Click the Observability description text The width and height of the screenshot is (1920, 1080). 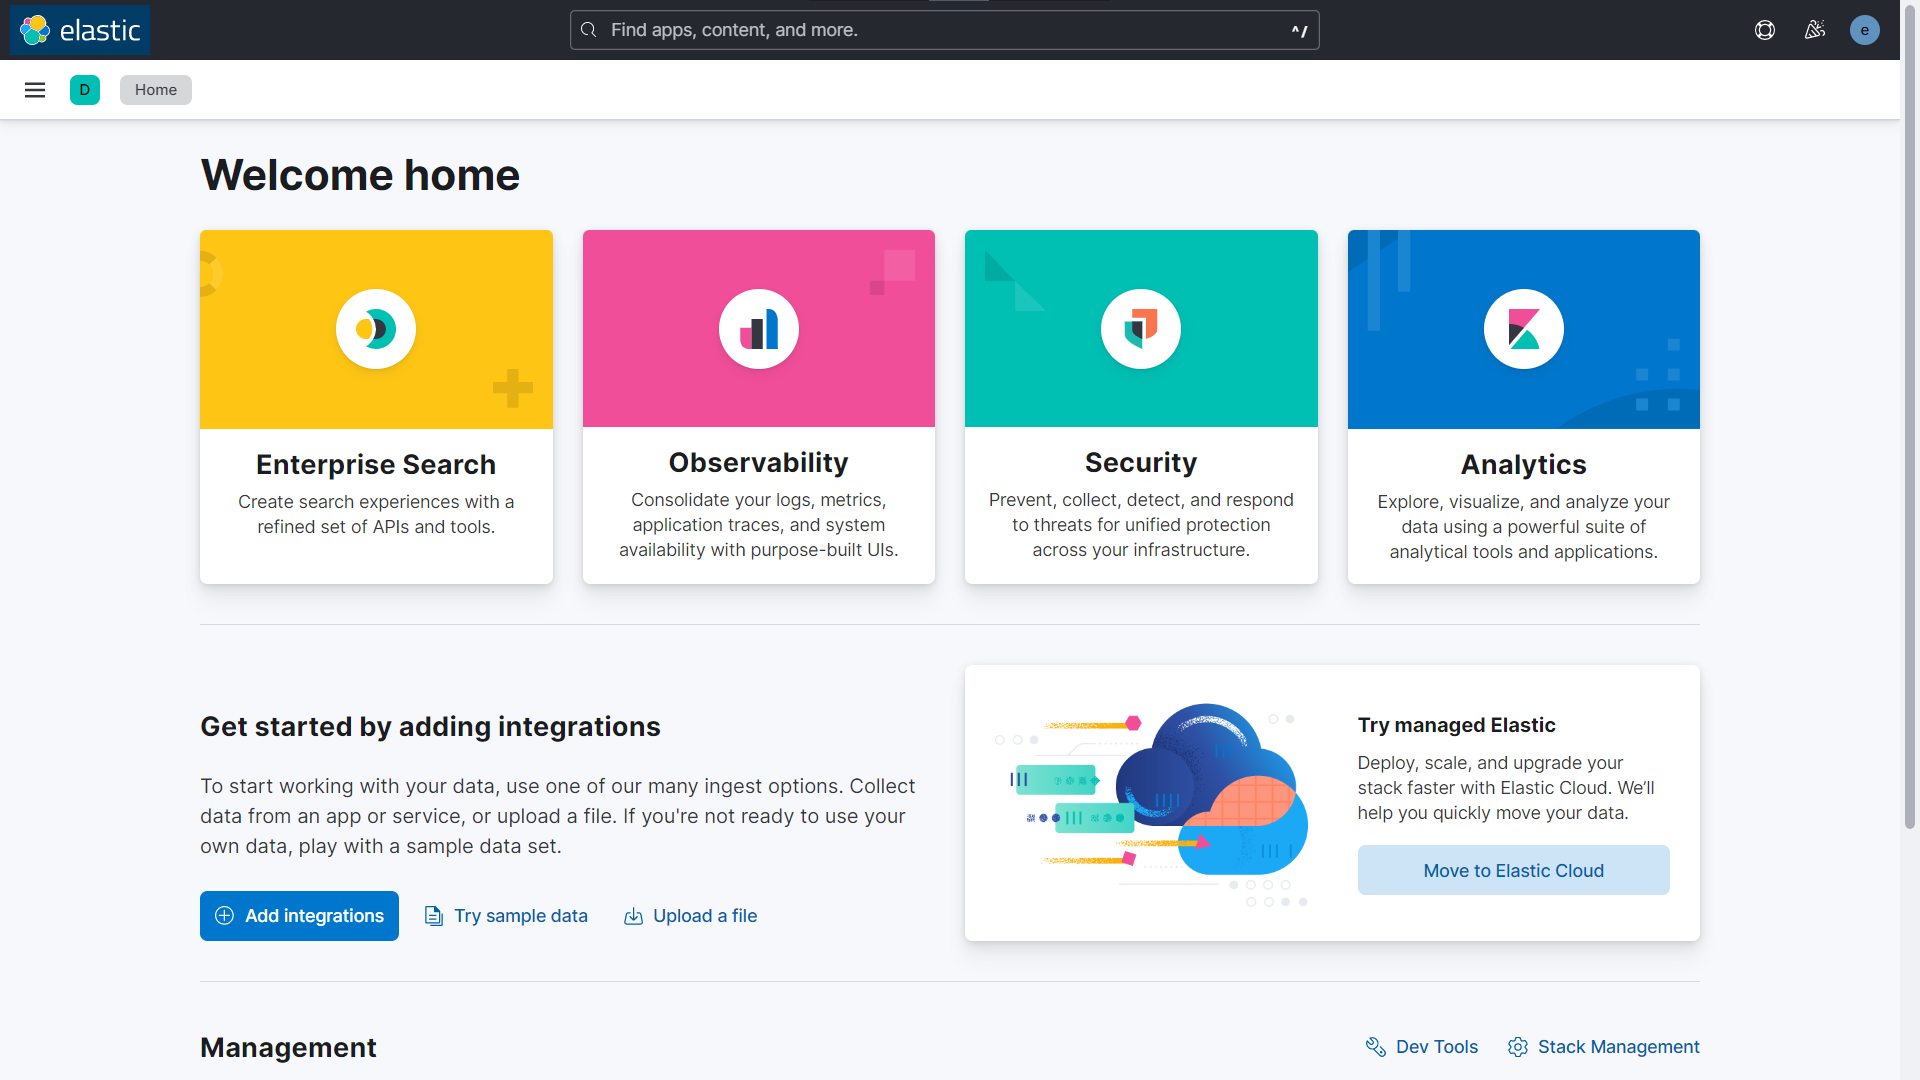[759, 525]
